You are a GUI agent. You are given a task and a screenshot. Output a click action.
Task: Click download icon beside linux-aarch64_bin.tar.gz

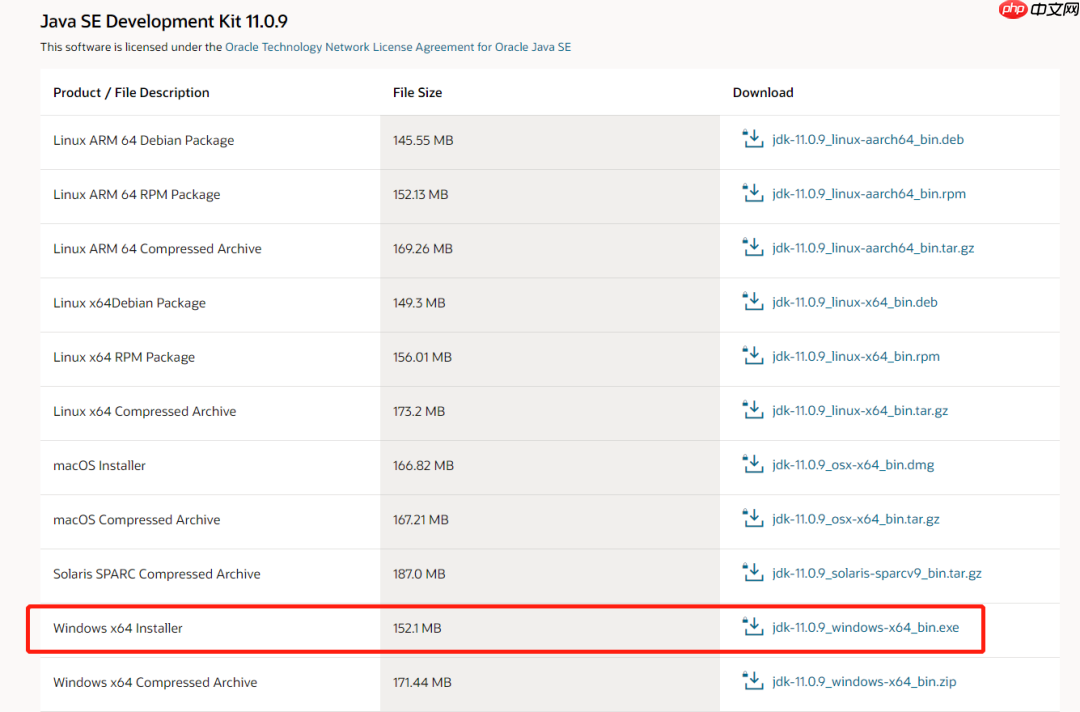tap(752, 247)
